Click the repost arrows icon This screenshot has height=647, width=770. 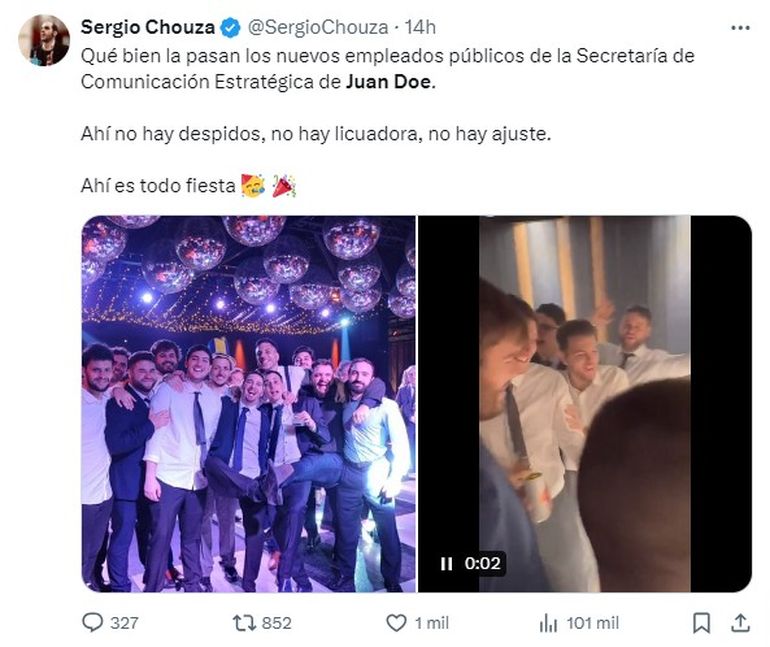(x=243, y=622)
